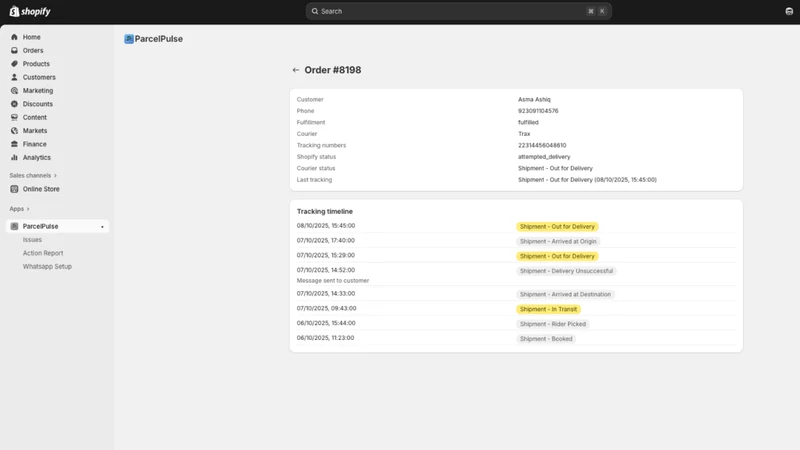
Task: Click the ParcelPulse app icon in sidebar
Action: pos(14,226)
